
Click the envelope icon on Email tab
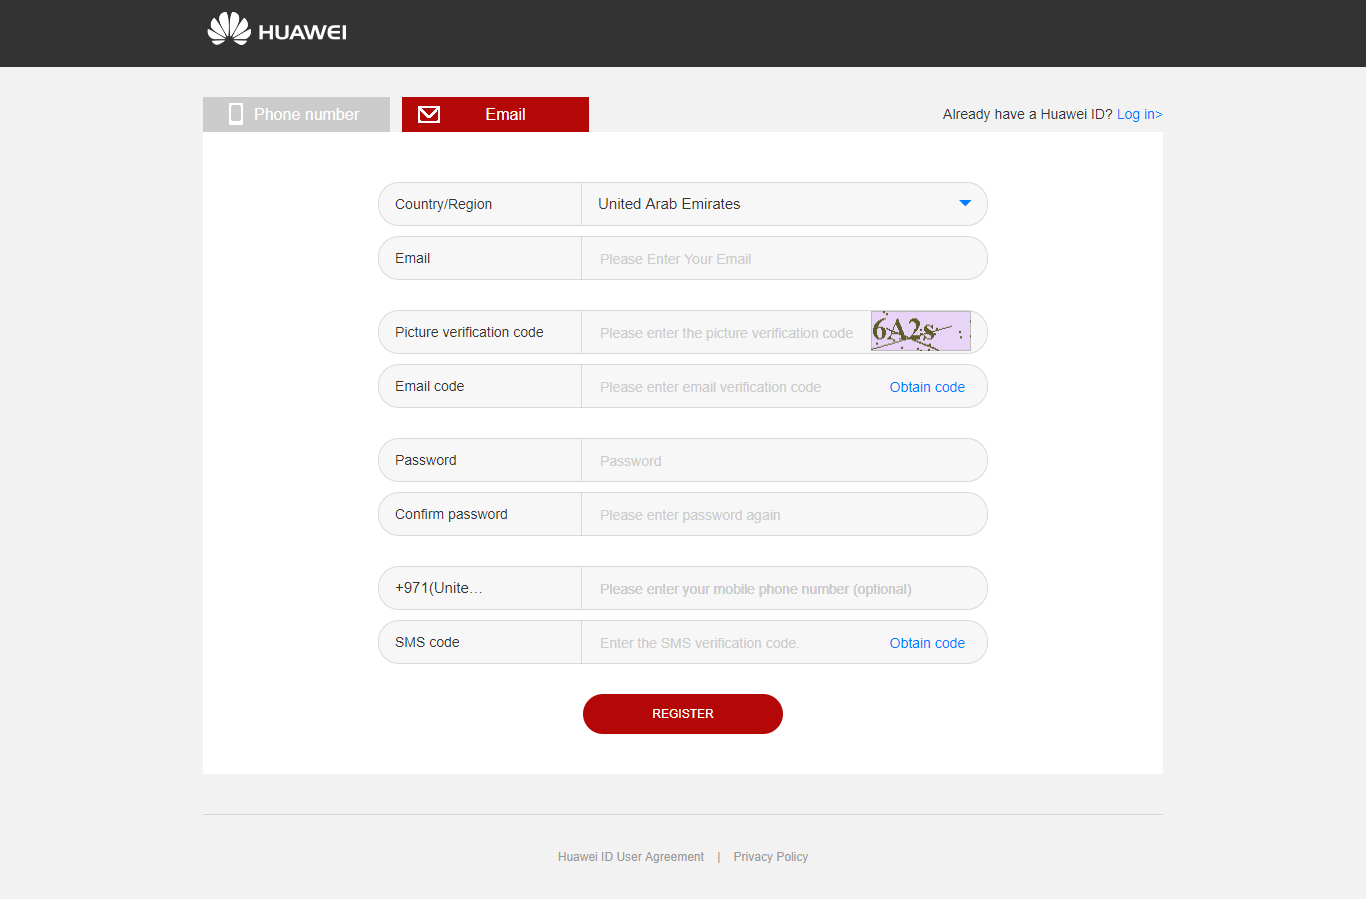coord(429,114)
